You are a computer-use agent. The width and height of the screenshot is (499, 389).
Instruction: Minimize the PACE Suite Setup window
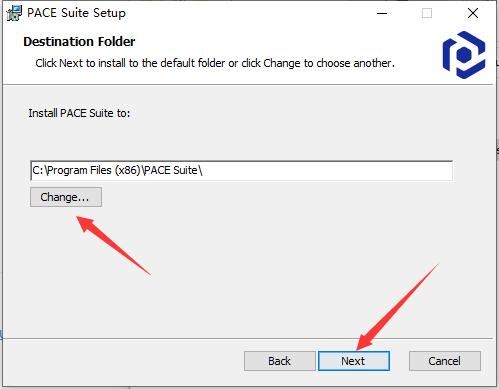tap(382, 13)
